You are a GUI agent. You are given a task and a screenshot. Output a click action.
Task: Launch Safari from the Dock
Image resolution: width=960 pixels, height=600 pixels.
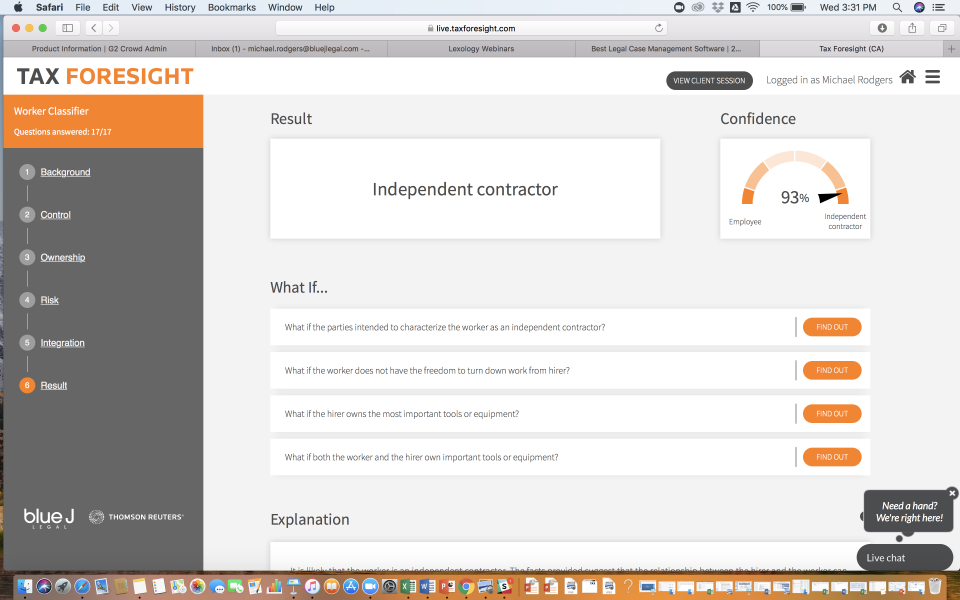82,587
